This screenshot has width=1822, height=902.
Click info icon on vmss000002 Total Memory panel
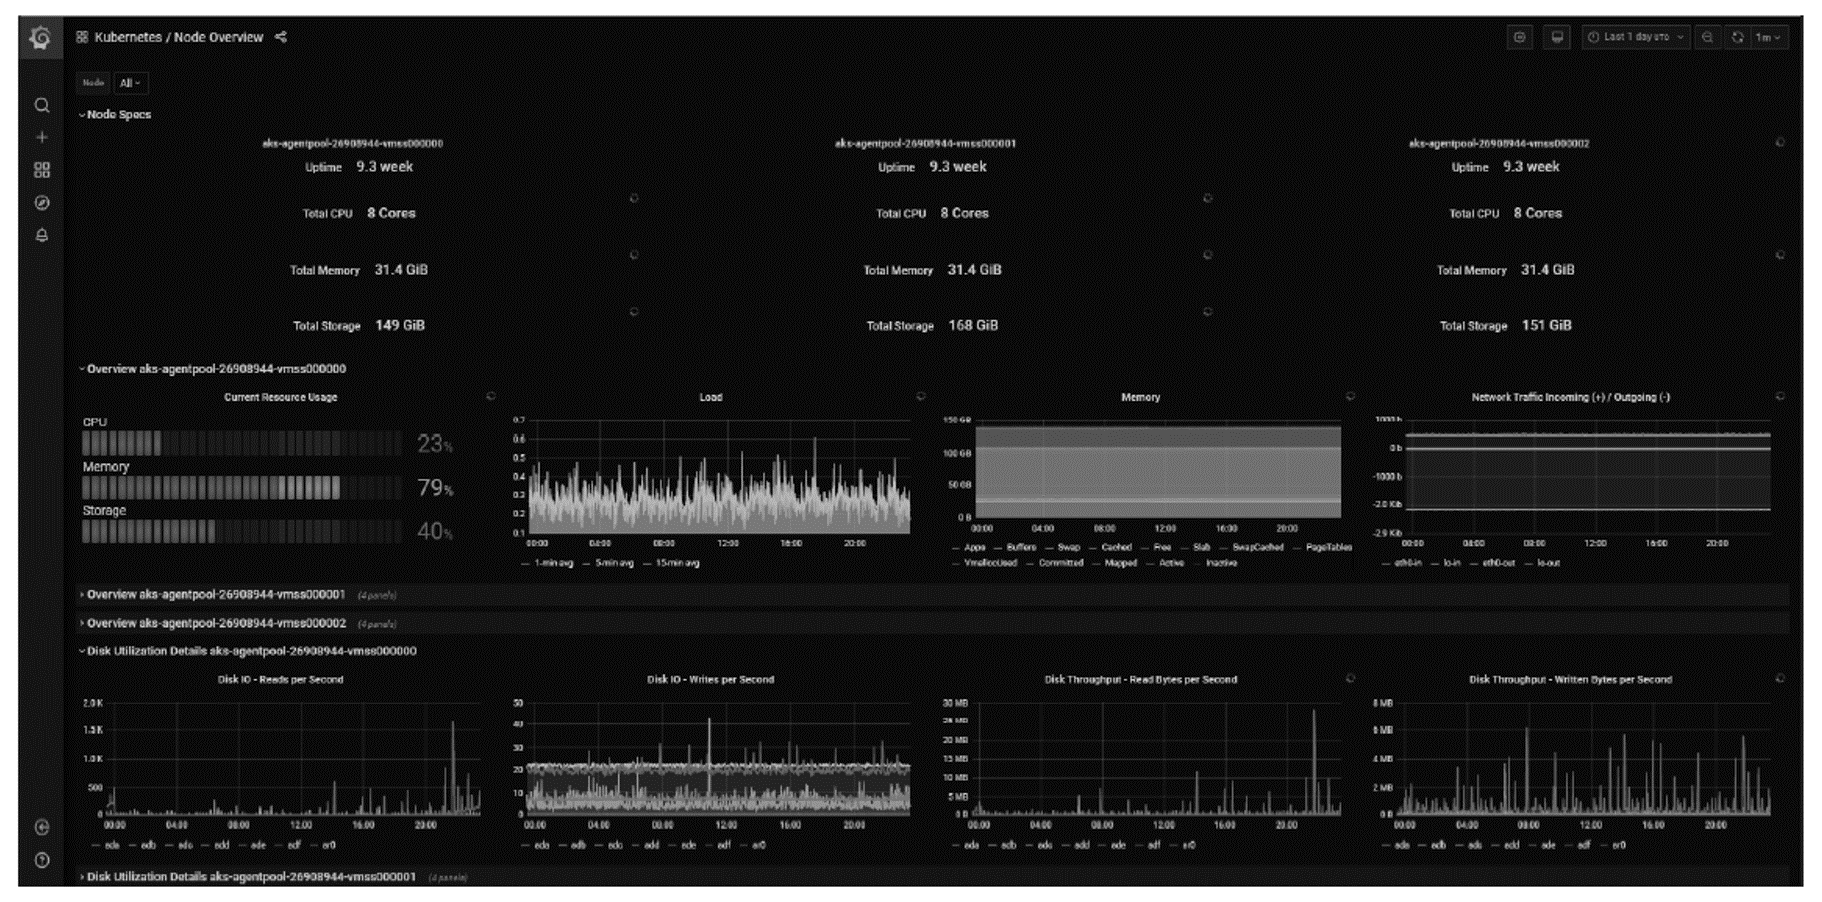coord(1780,255)
